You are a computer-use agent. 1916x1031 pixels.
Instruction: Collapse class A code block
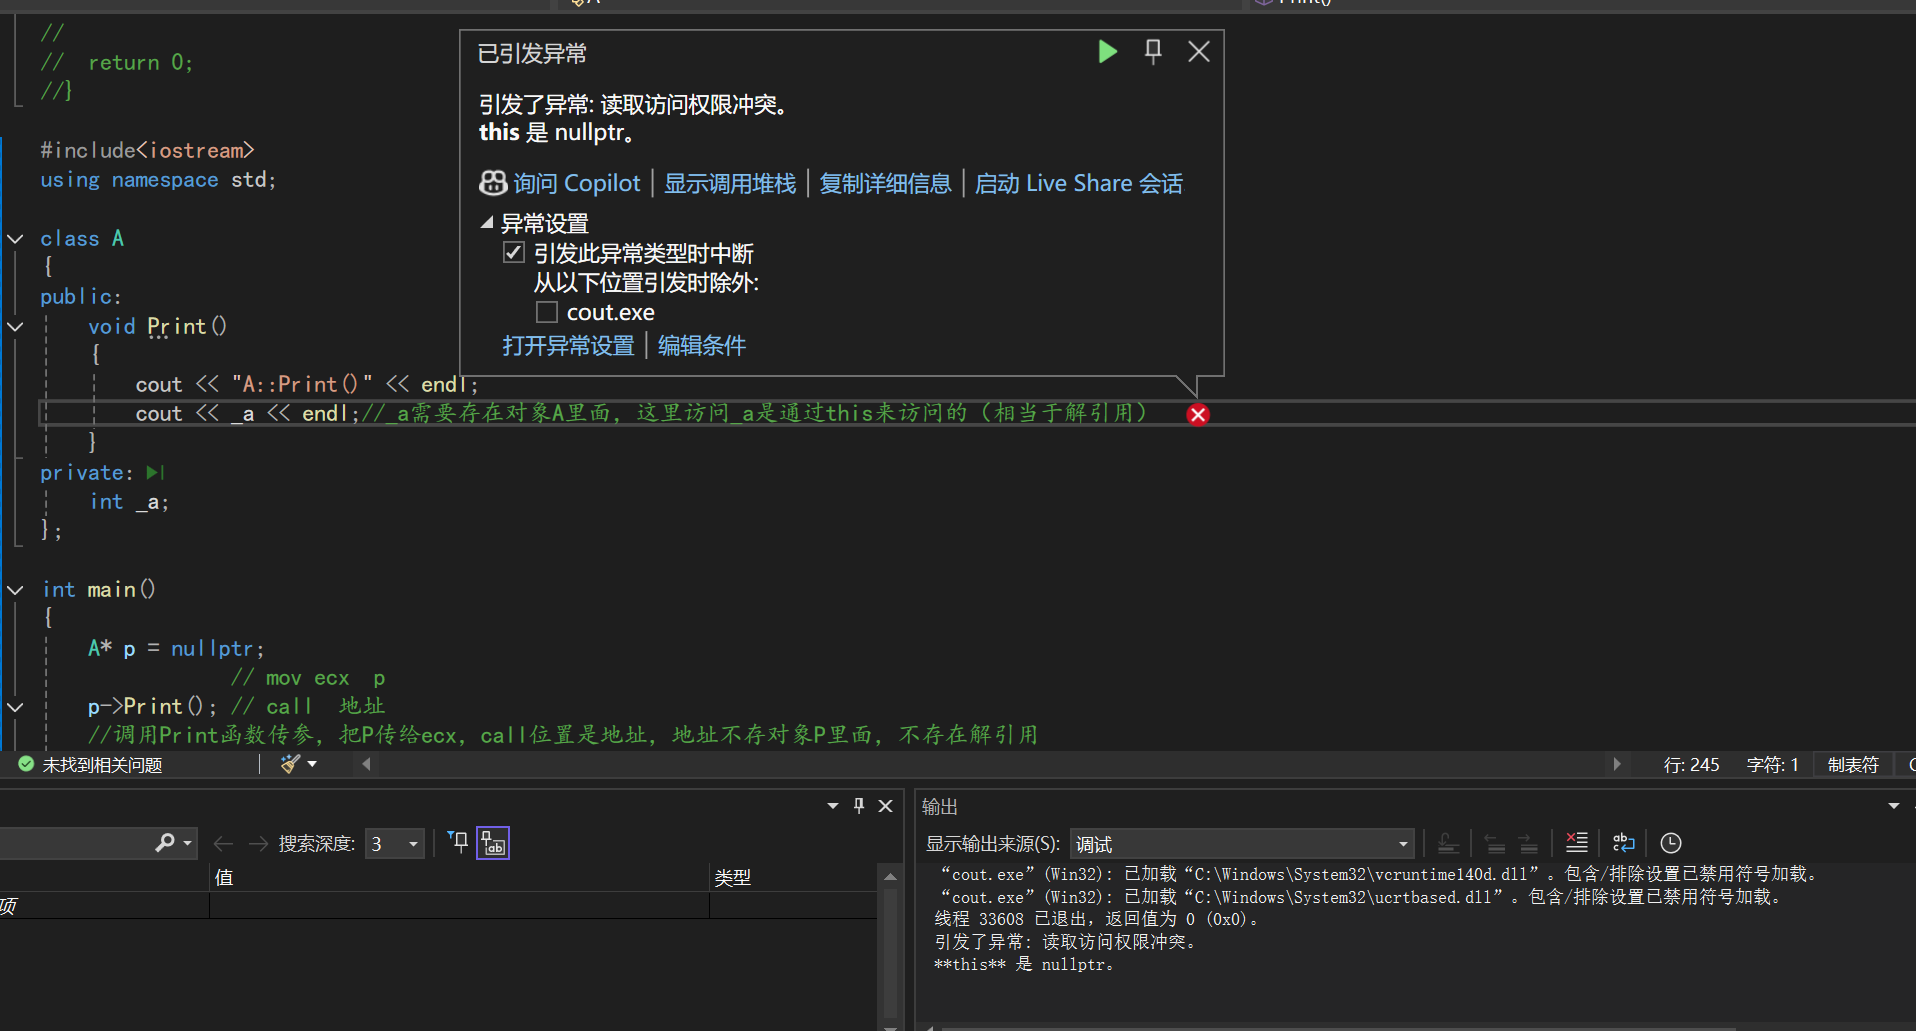[15, 239]
